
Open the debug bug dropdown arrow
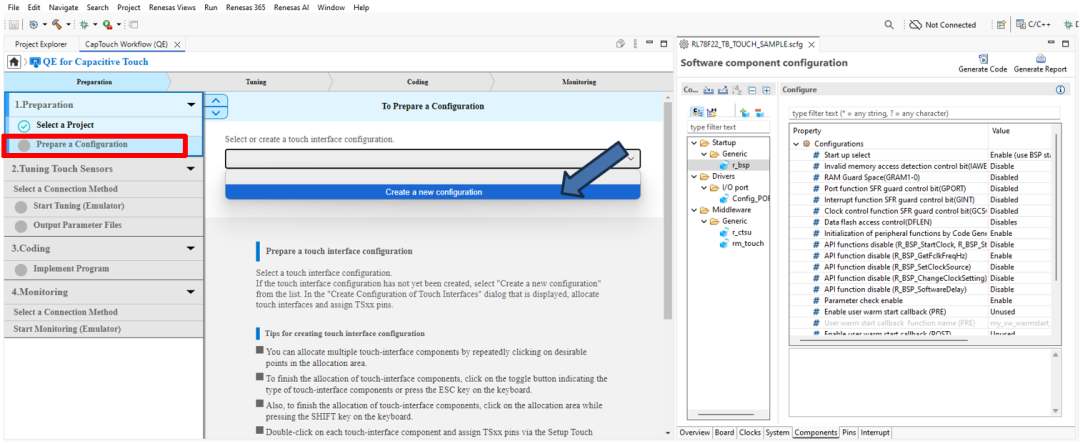click(x=94, y=25)
